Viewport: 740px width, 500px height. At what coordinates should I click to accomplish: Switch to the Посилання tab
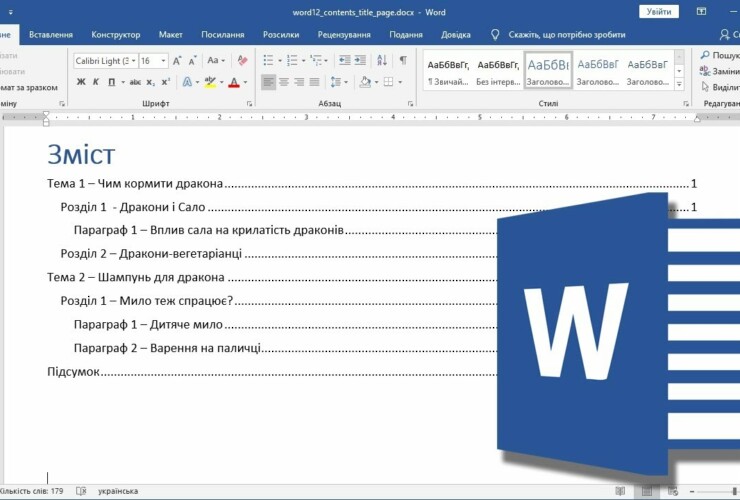[x=222, y=34]
